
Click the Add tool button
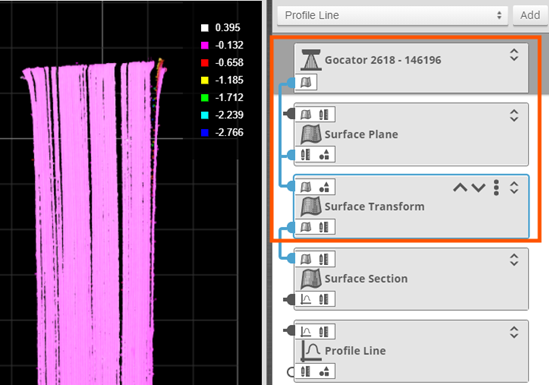click(530, 15)
